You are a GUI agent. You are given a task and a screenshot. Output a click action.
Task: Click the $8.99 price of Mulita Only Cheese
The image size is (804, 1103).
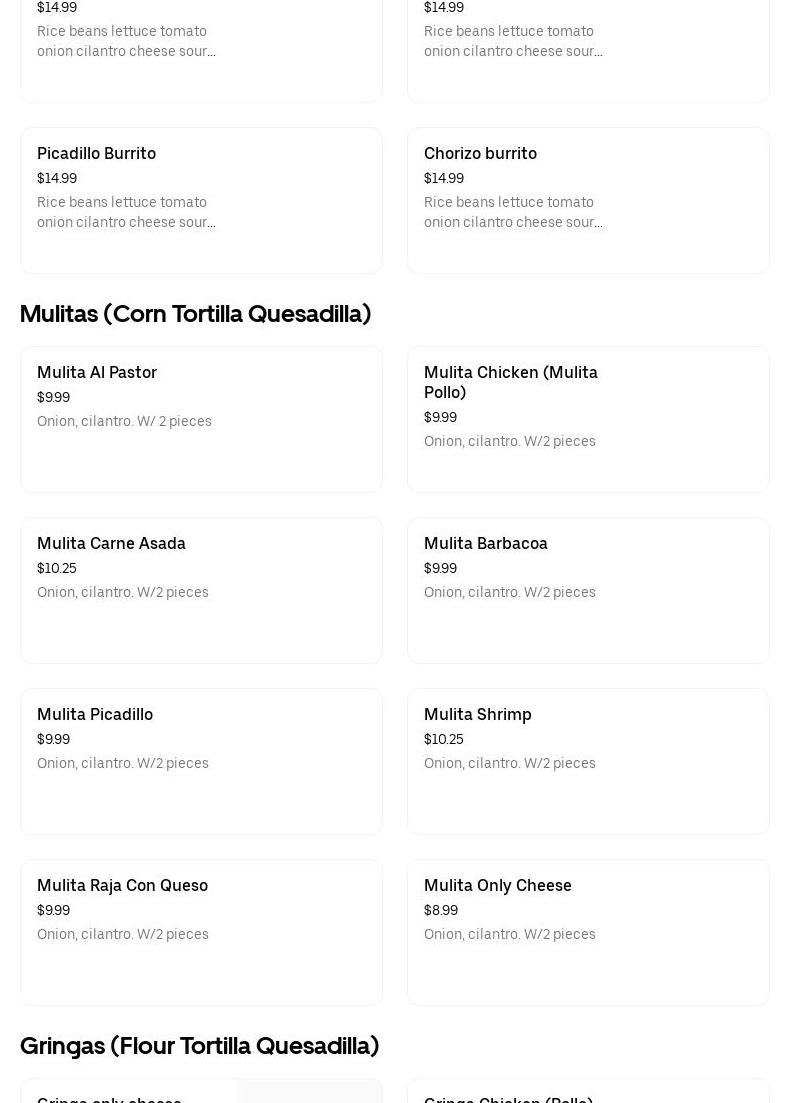(x=441, y=911)
